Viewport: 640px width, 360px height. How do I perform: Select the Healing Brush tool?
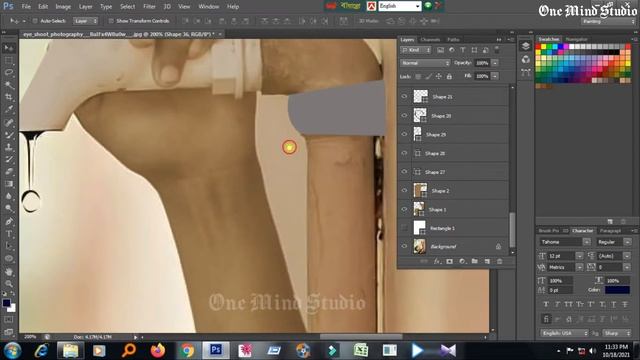(x=9, y=122)
